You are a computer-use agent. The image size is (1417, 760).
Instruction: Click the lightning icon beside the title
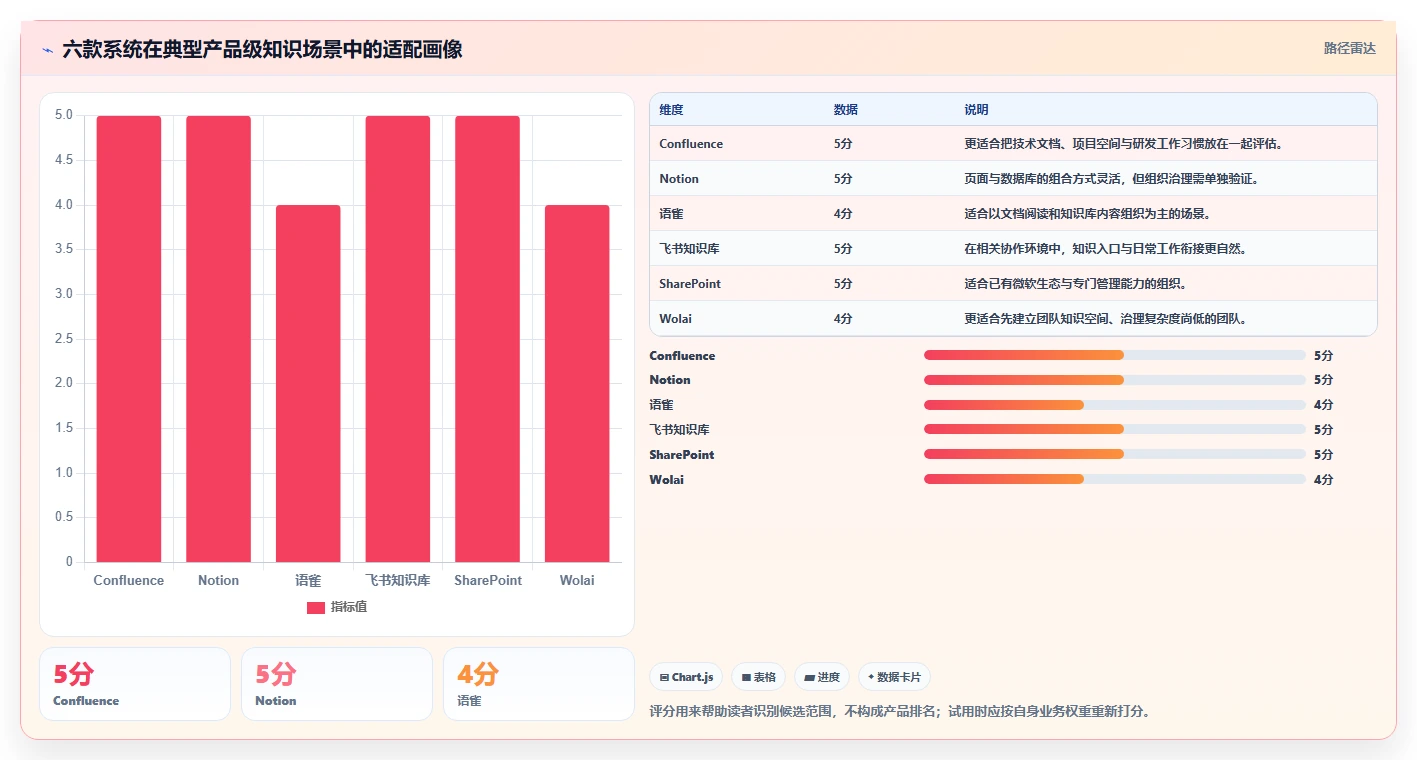tap(47, 49)
